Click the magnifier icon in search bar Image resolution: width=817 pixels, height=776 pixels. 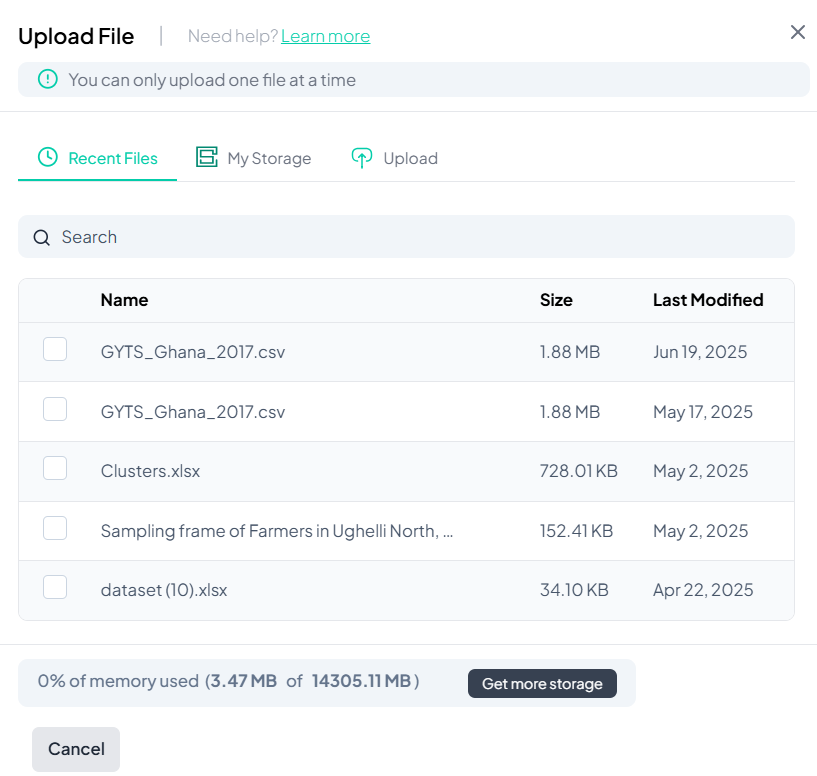pos(42,238)
